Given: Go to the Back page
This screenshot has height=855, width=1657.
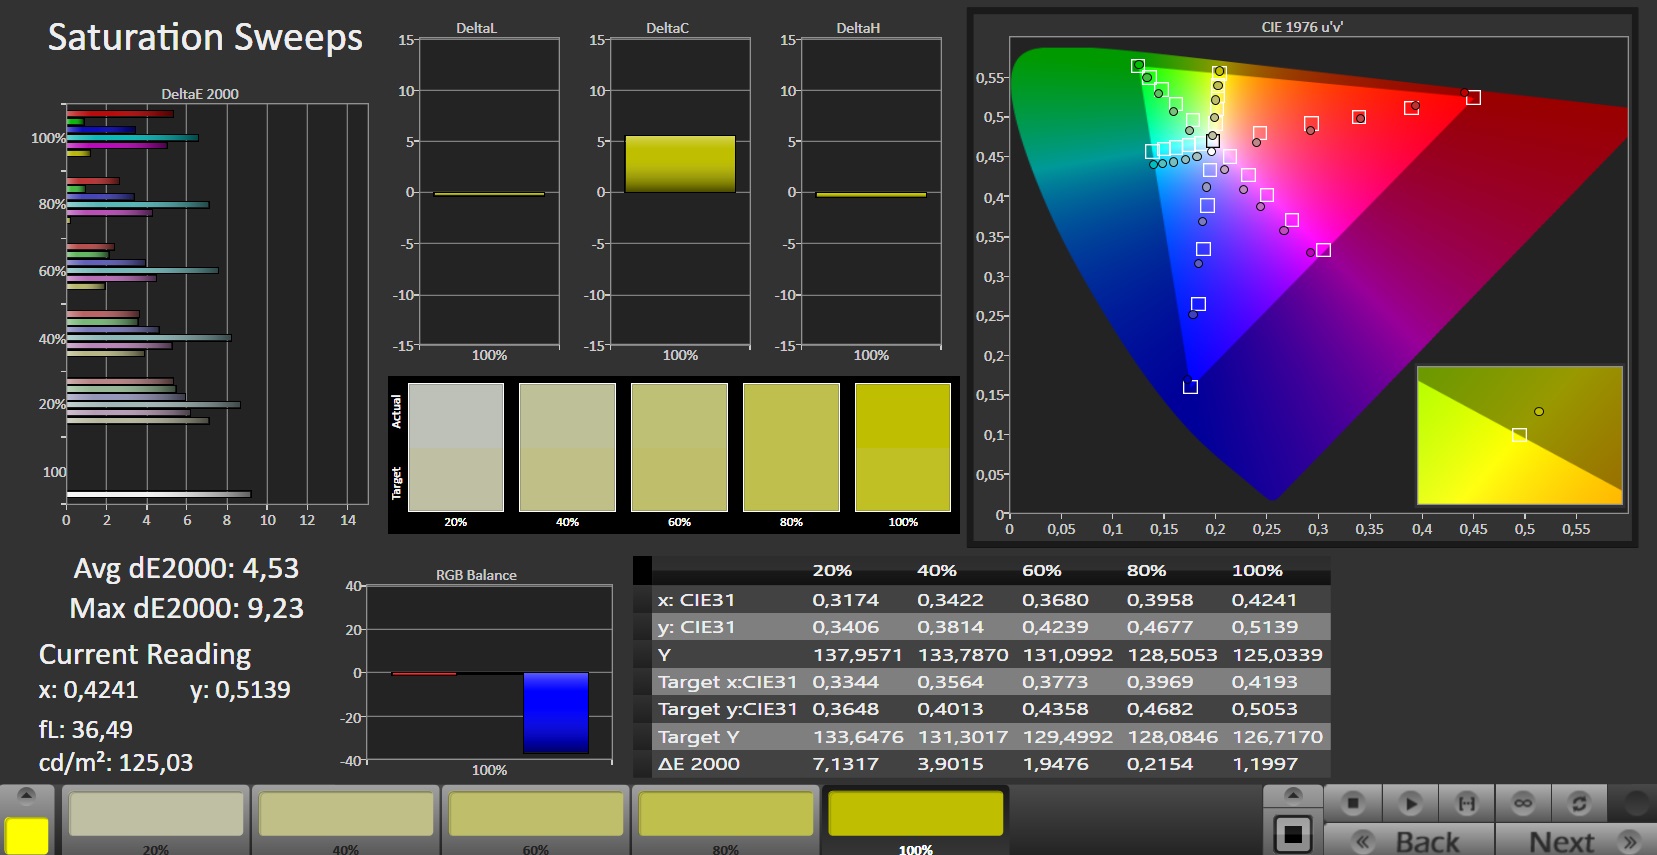Looking at the screenshot, I should 1409,841.
